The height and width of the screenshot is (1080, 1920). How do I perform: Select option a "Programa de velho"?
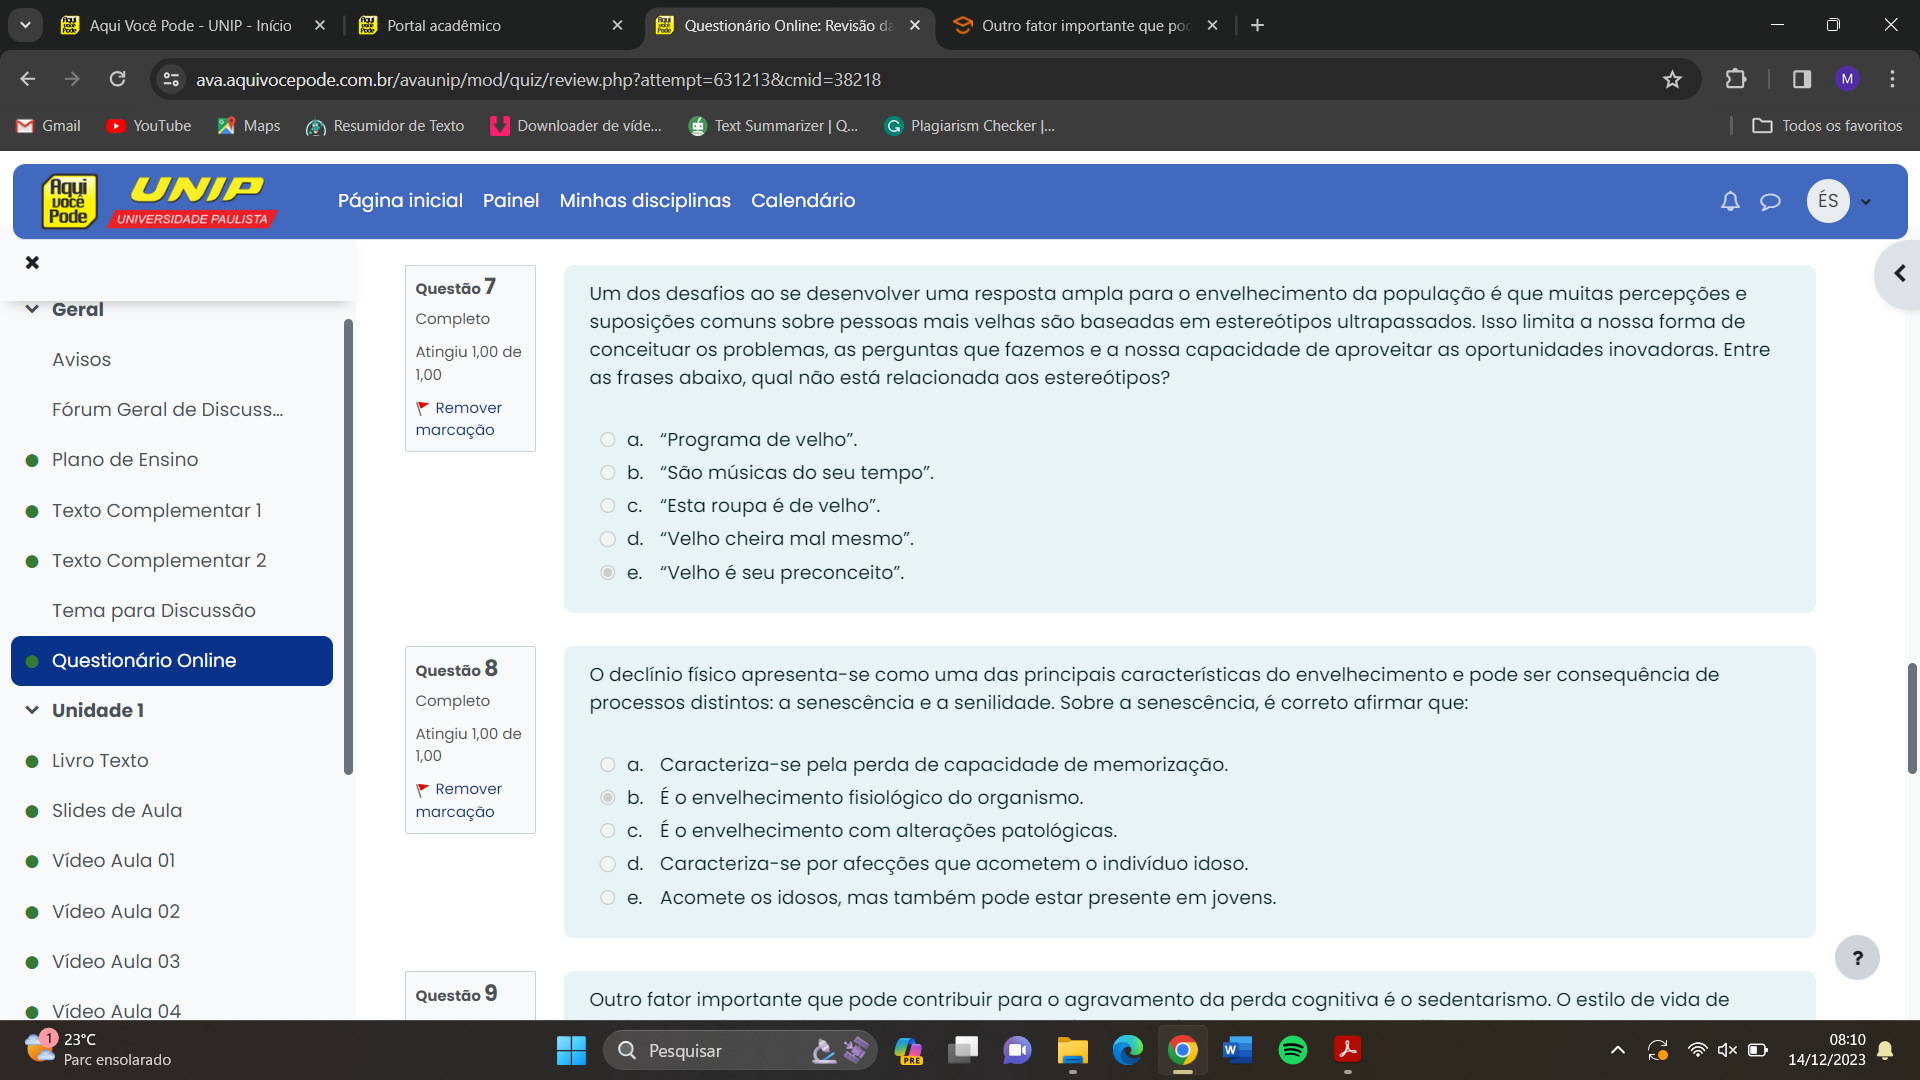(x=607, y=439)
